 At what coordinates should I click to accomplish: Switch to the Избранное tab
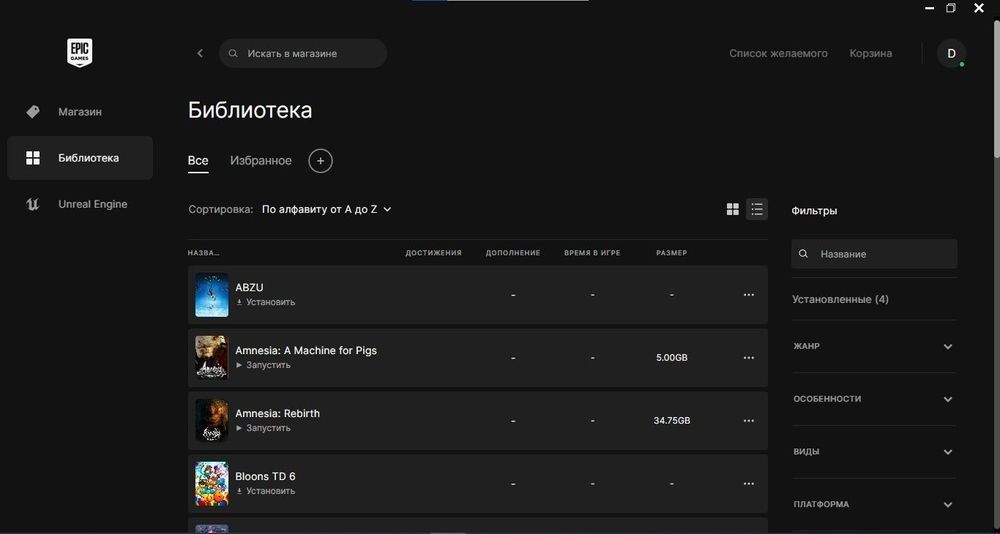coord(261,160)
